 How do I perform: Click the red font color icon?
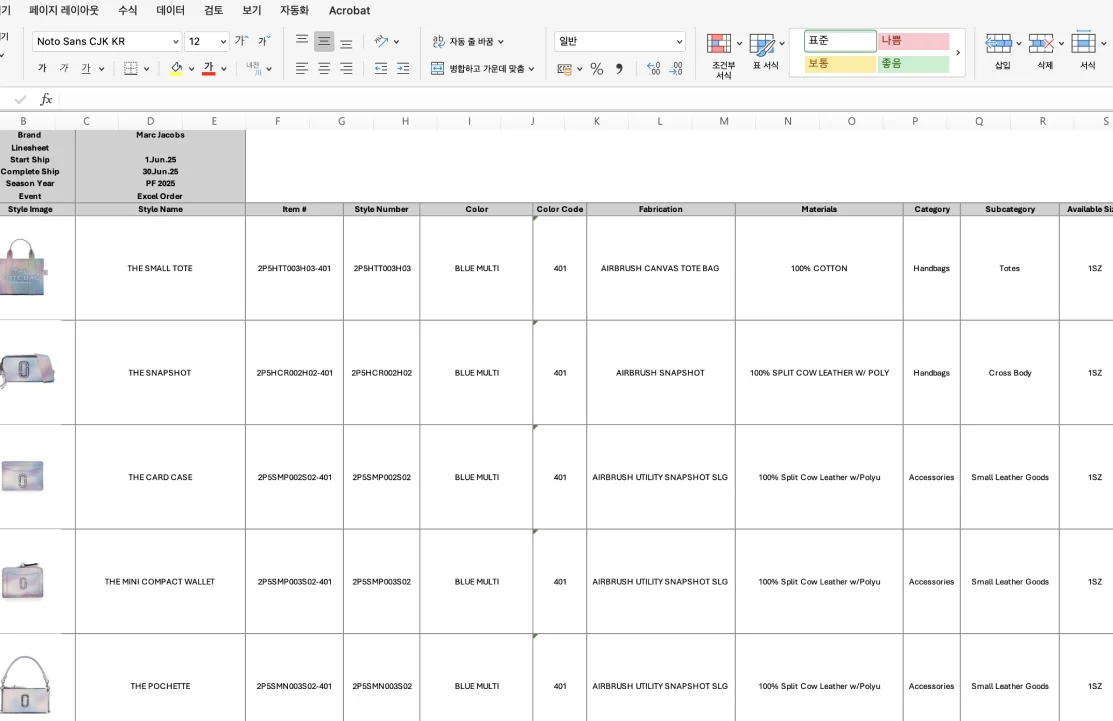click(208, 69)
